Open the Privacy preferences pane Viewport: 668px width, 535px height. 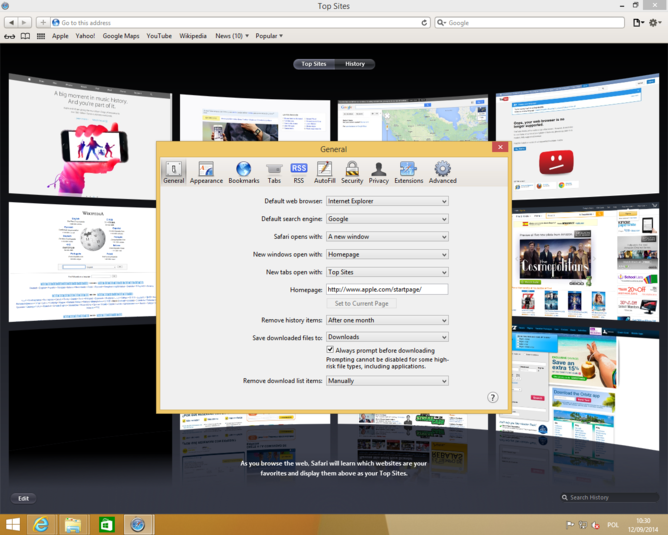point(378,173)
